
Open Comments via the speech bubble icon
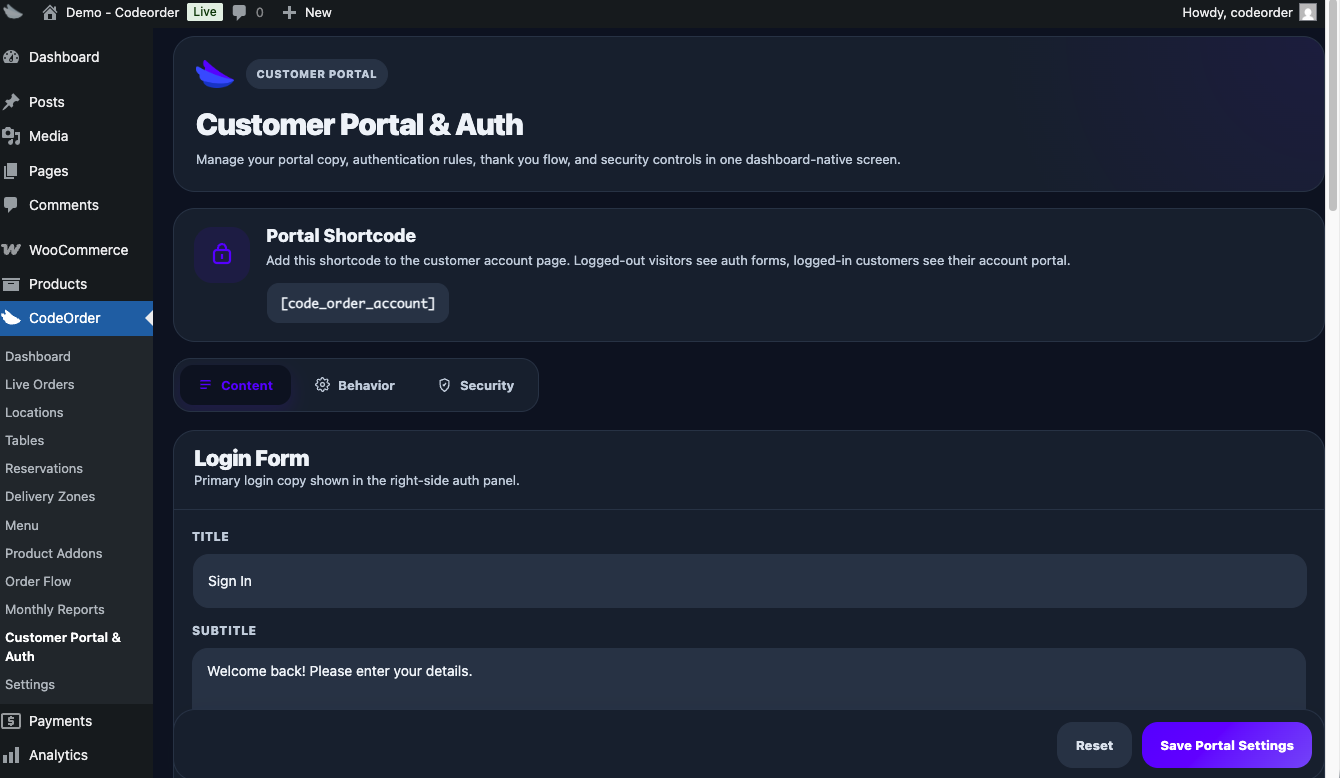[x=15, y=204]
